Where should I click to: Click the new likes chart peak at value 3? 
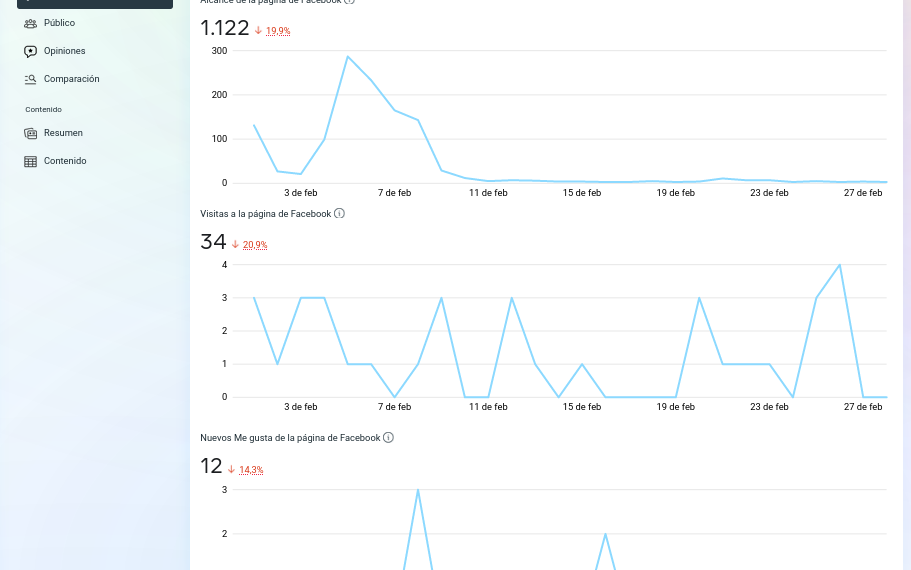point(418,490)
